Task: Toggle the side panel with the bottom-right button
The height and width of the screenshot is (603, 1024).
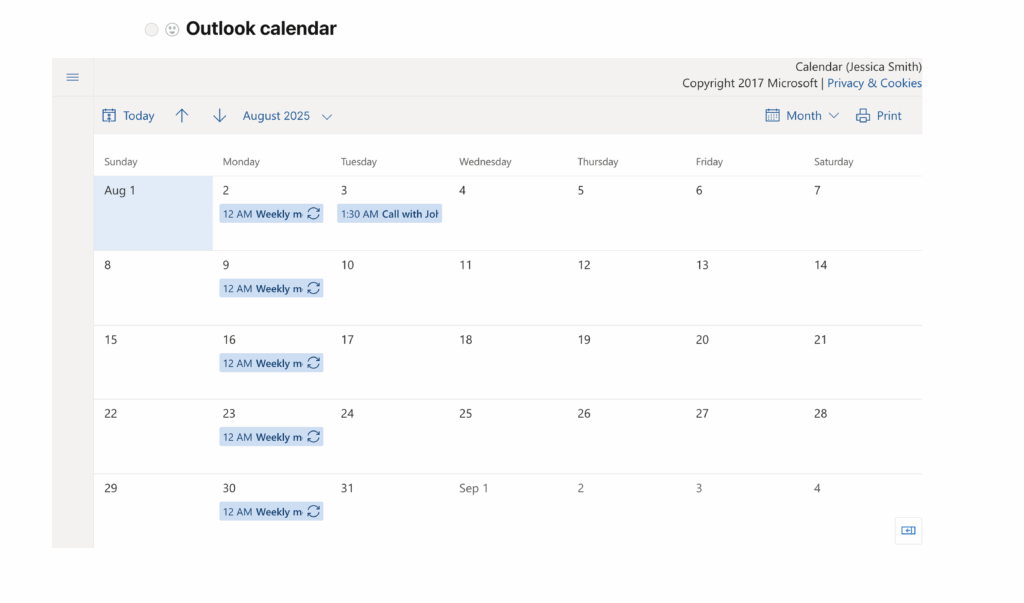Action: (908, 531)
